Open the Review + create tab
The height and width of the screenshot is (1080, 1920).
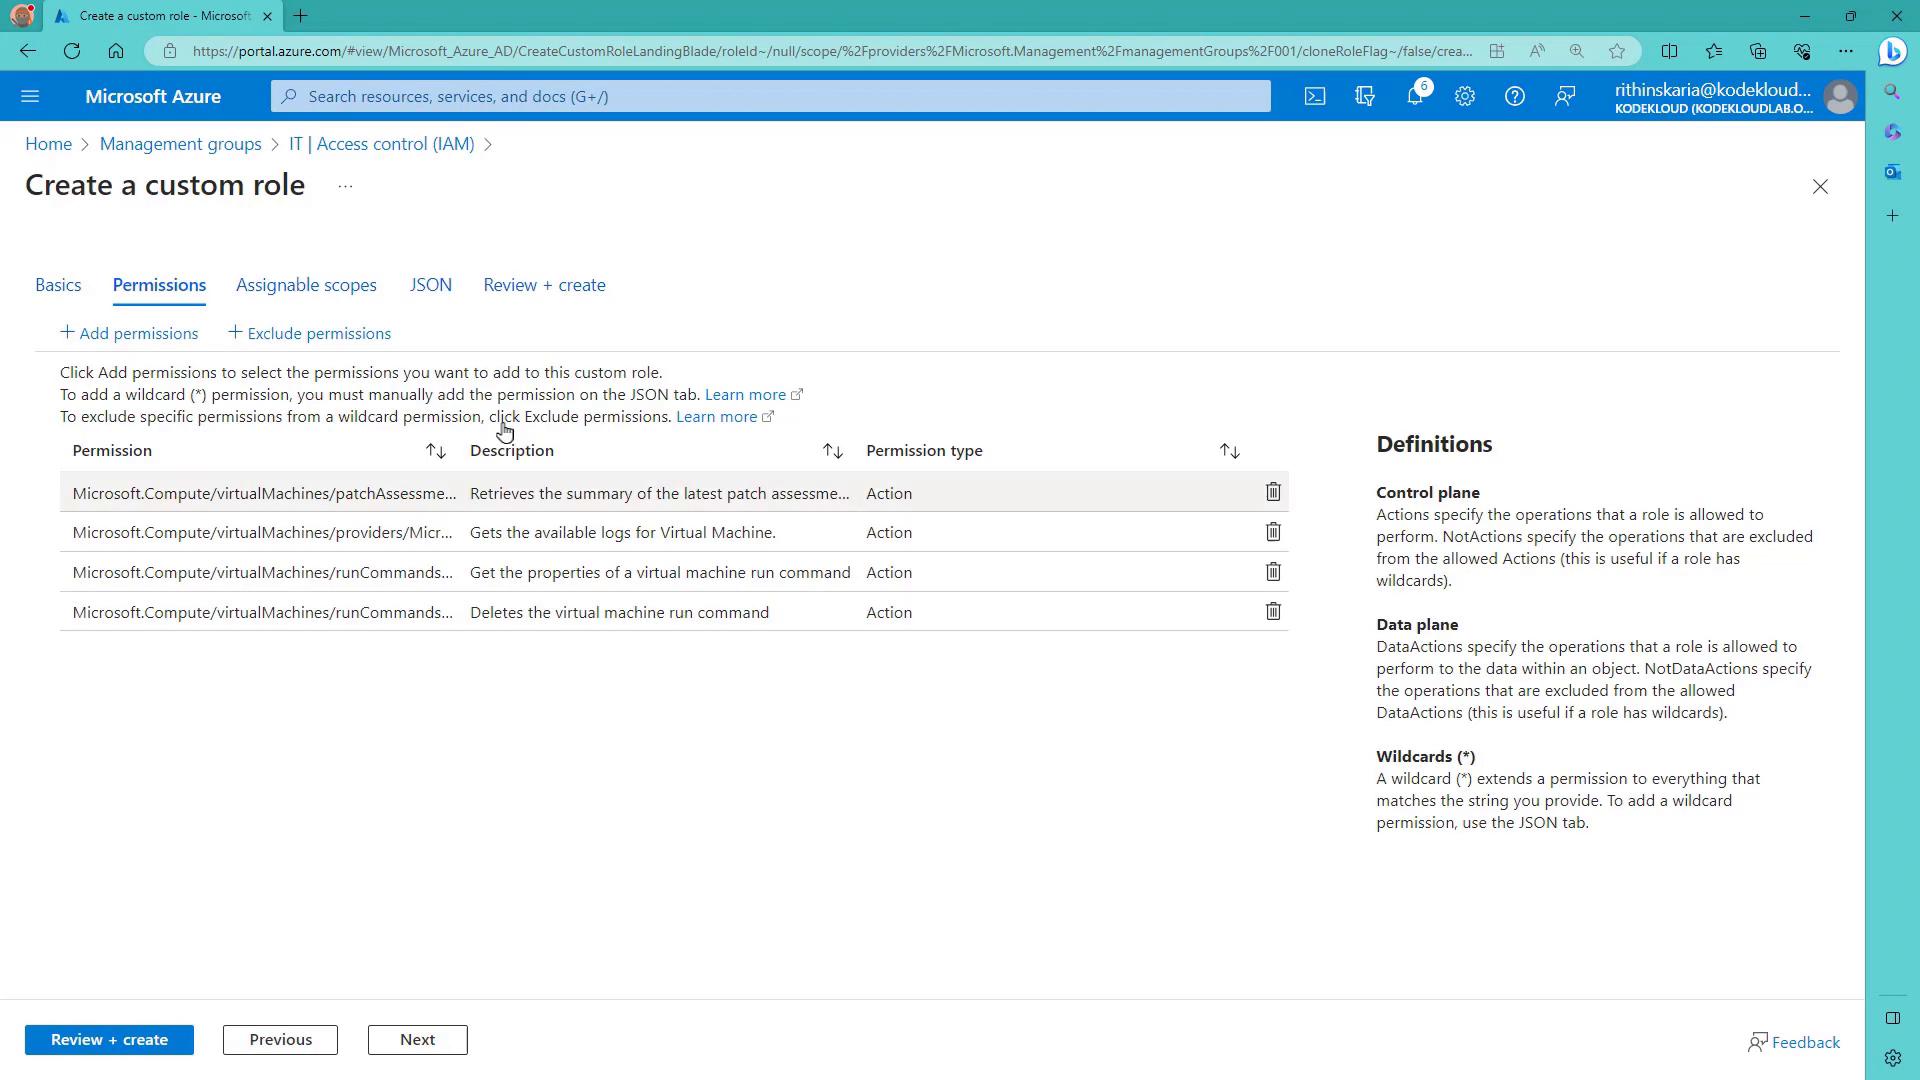tap(544, 285)
